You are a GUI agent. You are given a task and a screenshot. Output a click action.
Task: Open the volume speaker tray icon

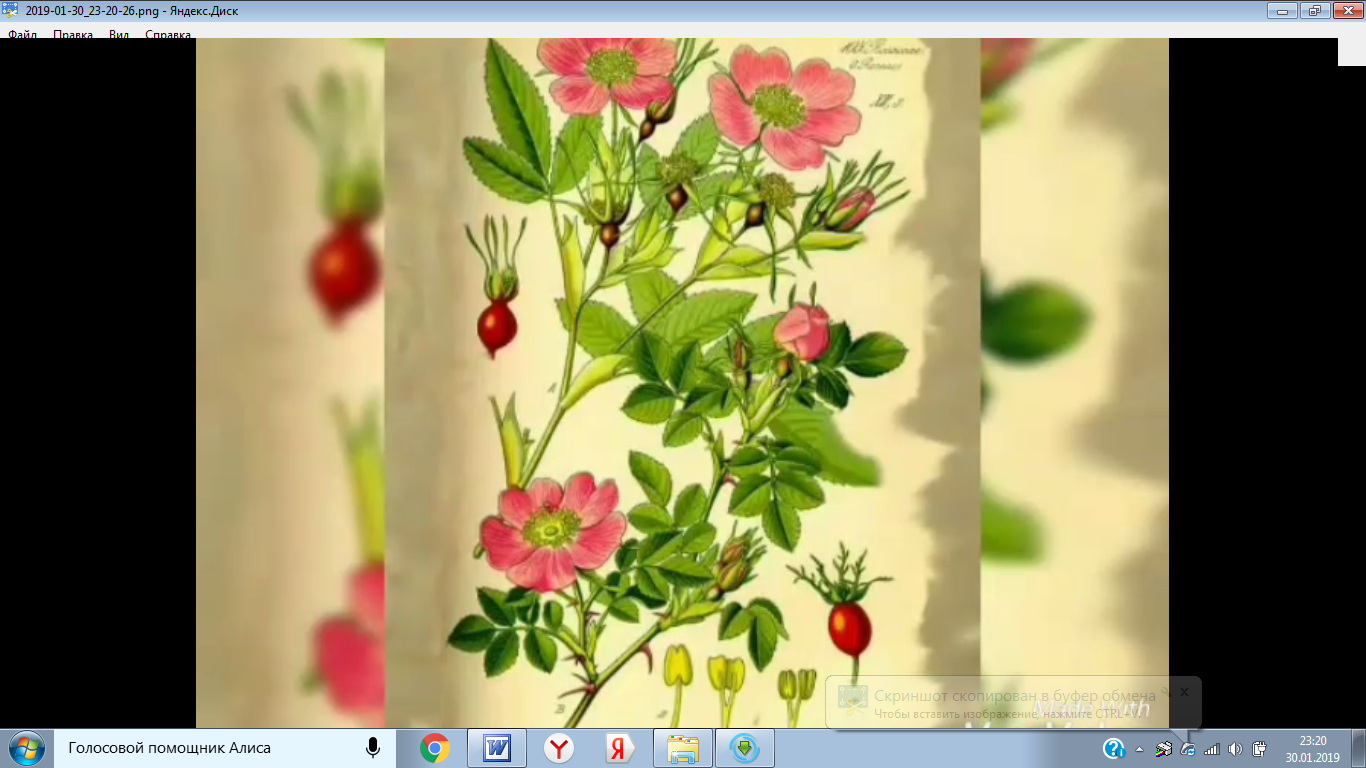(x=1235, y=748)
